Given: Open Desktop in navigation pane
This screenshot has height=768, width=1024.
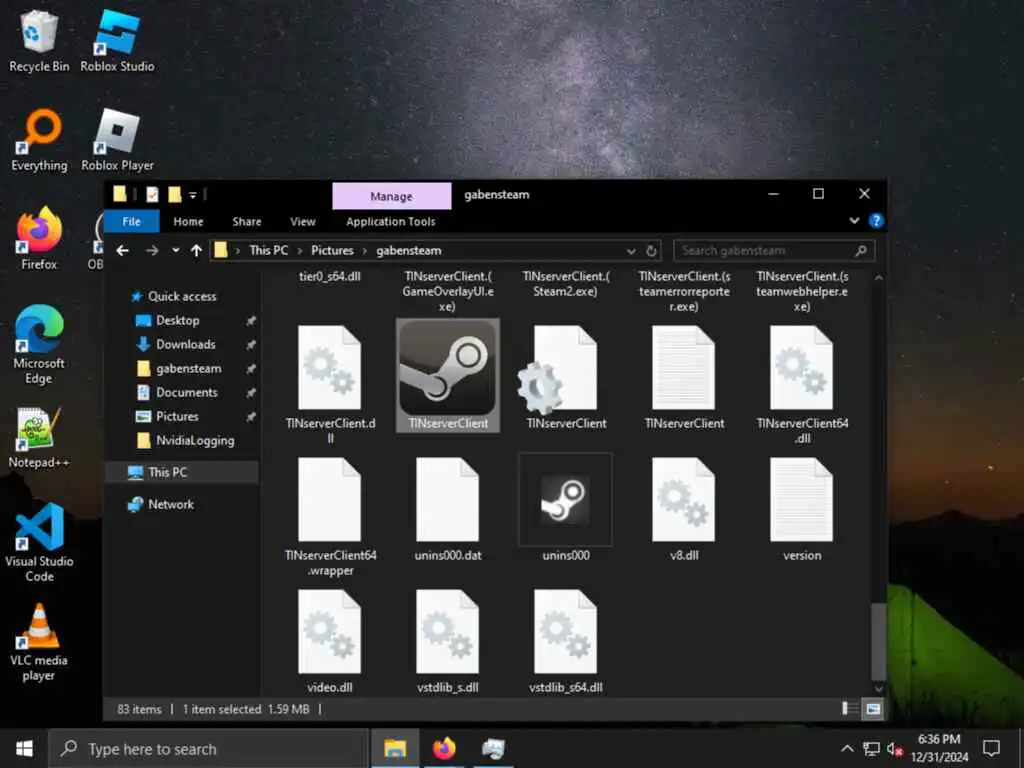Looking at the screenshot, I should tap(178, 321).
